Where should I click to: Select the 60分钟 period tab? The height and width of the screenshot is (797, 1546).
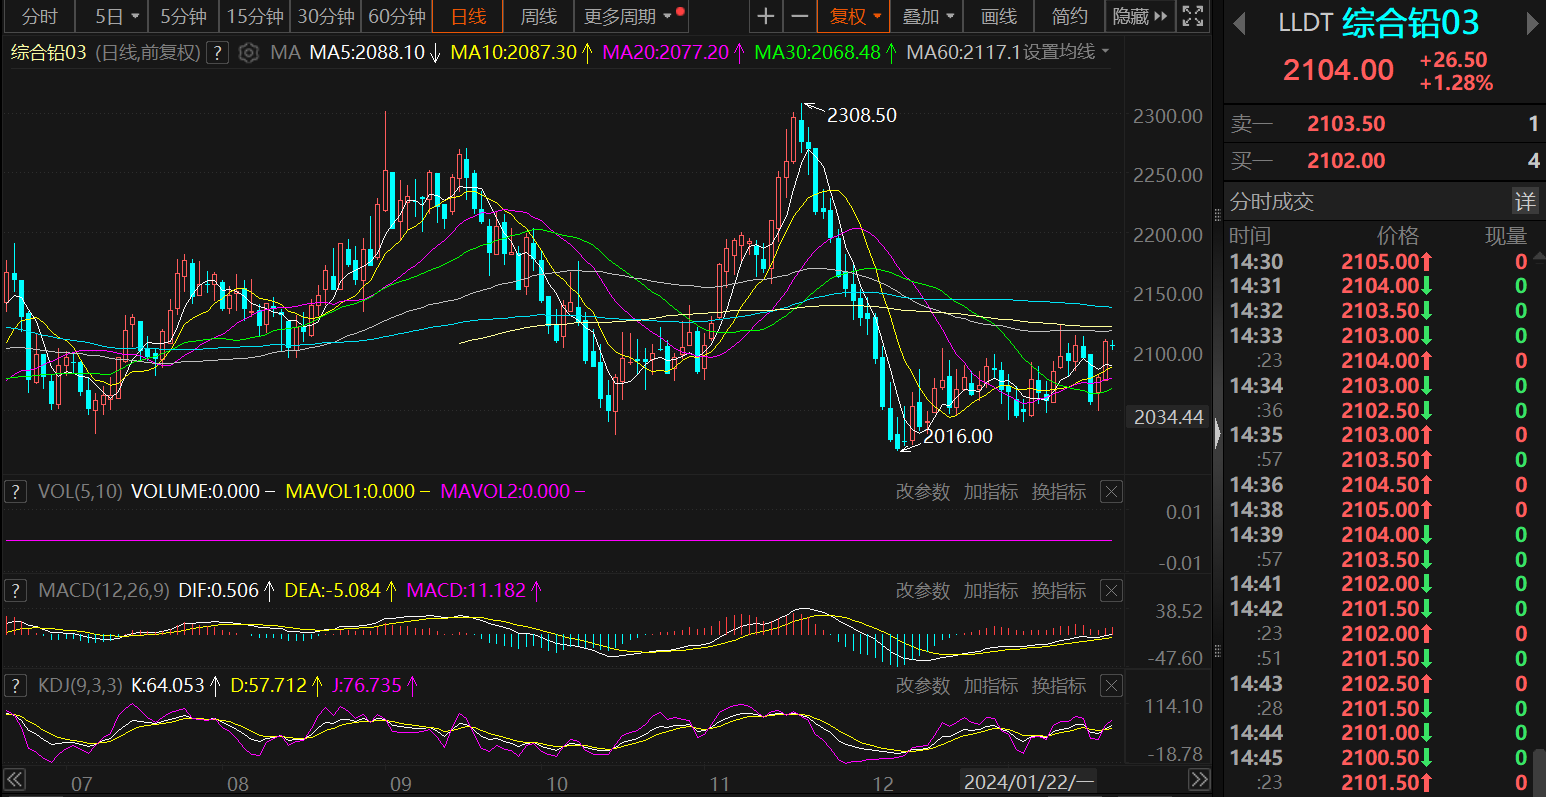pos(397,16)
